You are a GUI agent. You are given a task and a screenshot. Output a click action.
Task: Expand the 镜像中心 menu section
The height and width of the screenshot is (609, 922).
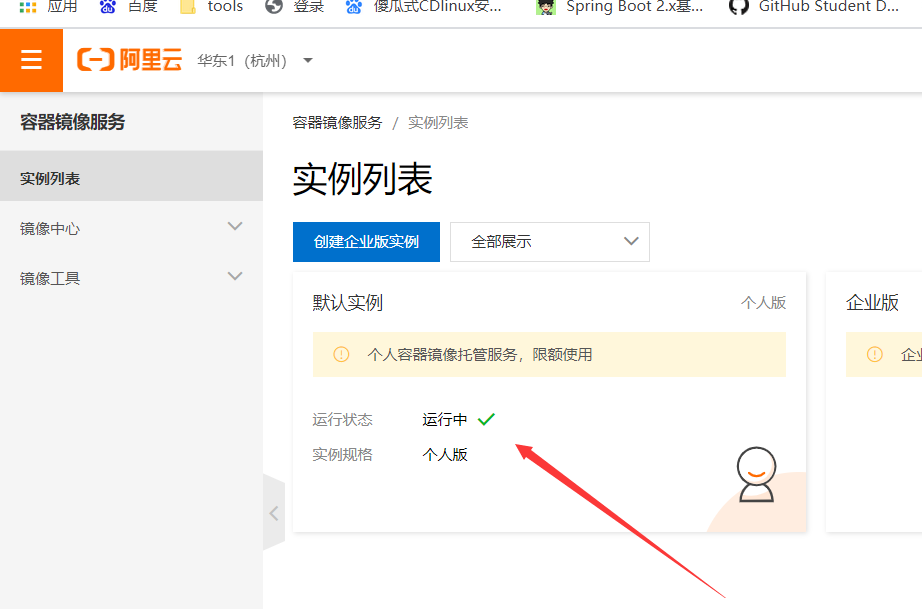pyautogui.click(x=131, y=228)
